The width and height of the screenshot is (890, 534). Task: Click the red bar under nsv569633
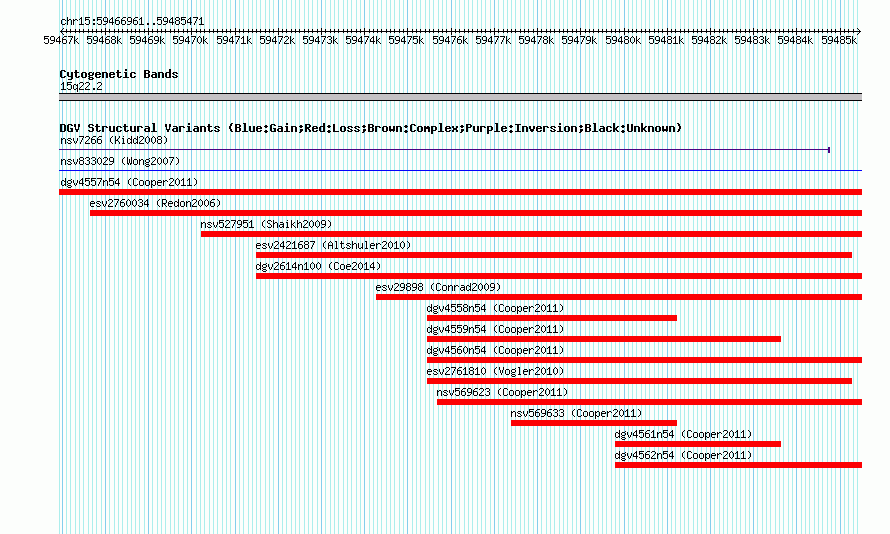594,423
